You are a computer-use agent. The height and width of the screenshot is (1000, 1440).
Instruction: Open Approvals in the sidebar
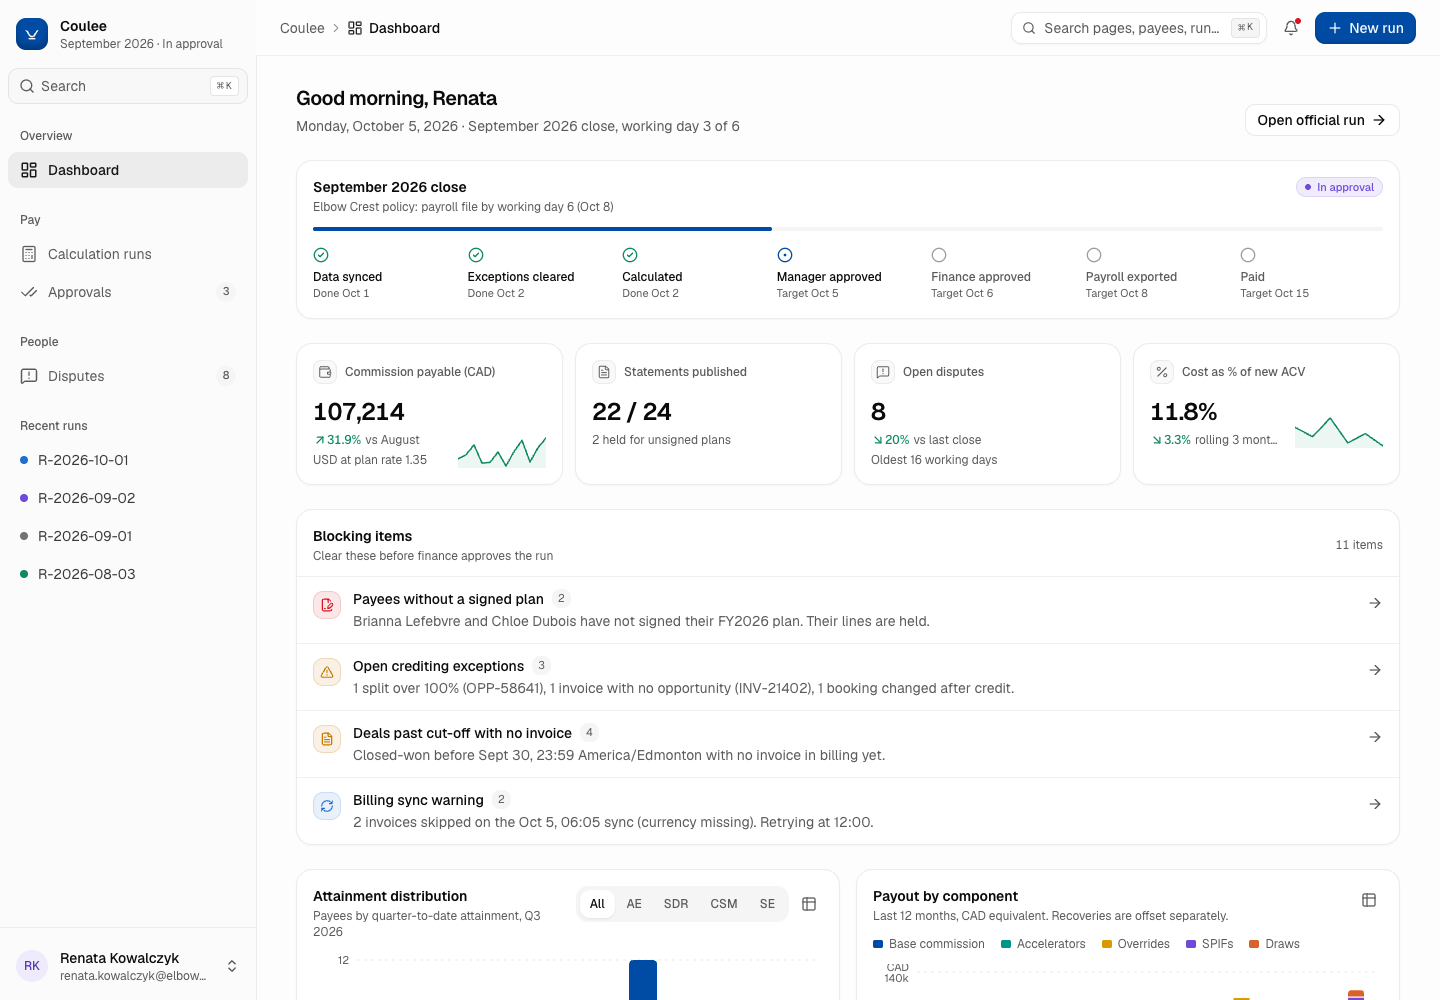[128, 292]
